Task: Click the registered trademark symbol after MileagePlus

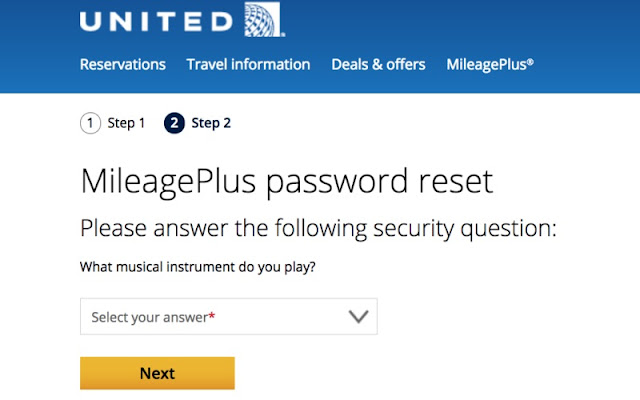Action: pos(530,61)
